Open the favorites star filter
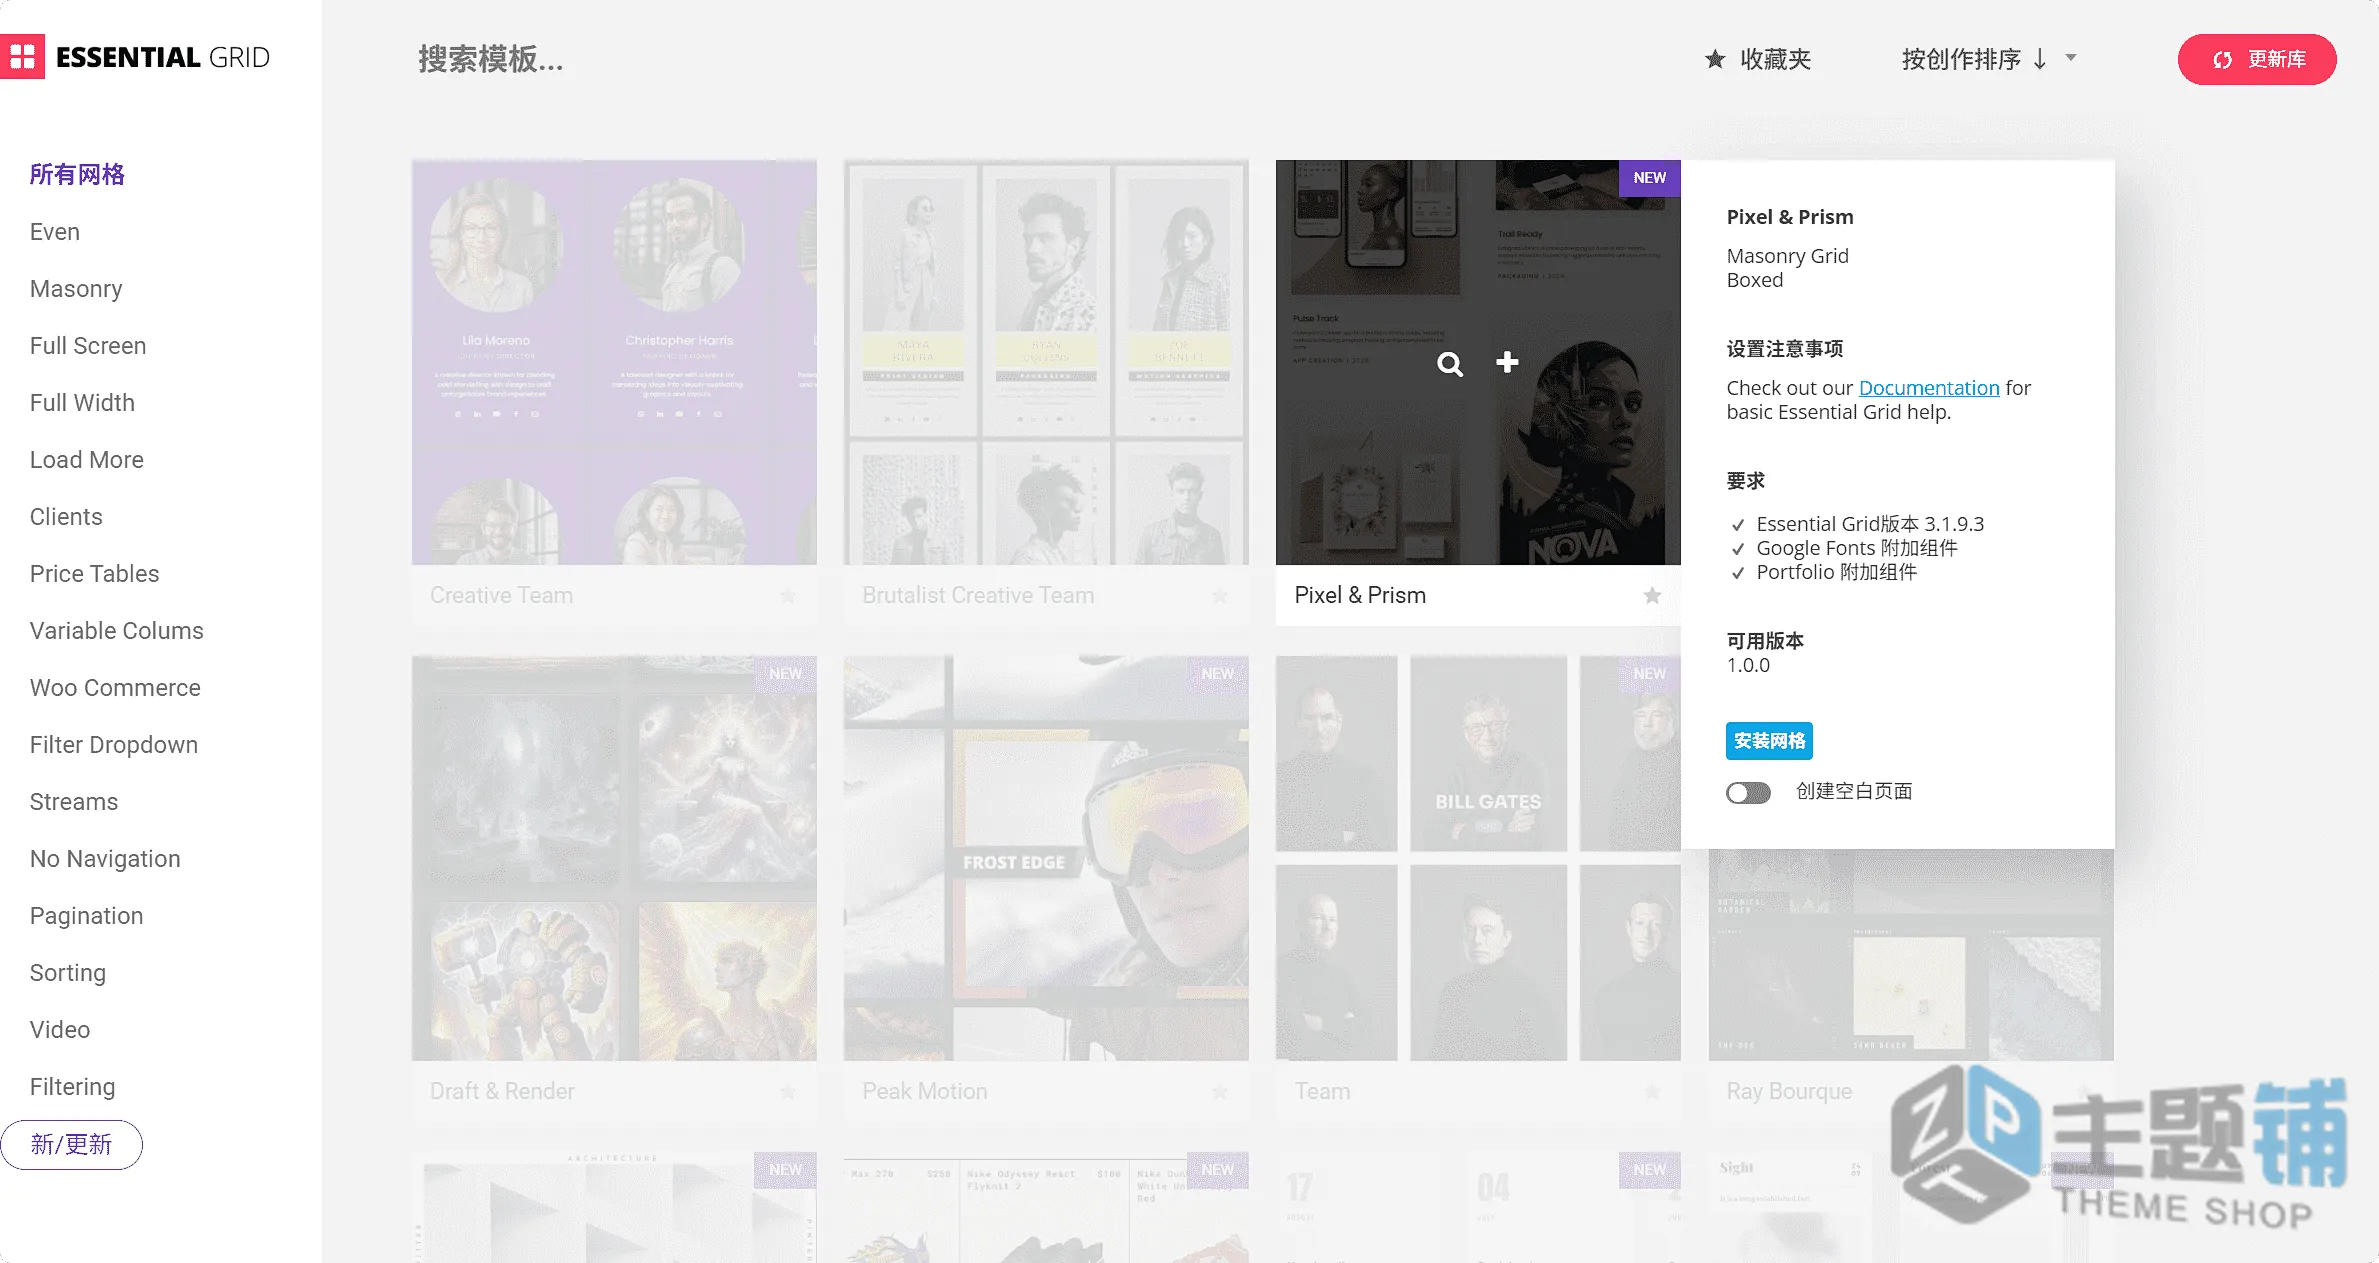The image size is (2379, 1263). point(1715,59)
